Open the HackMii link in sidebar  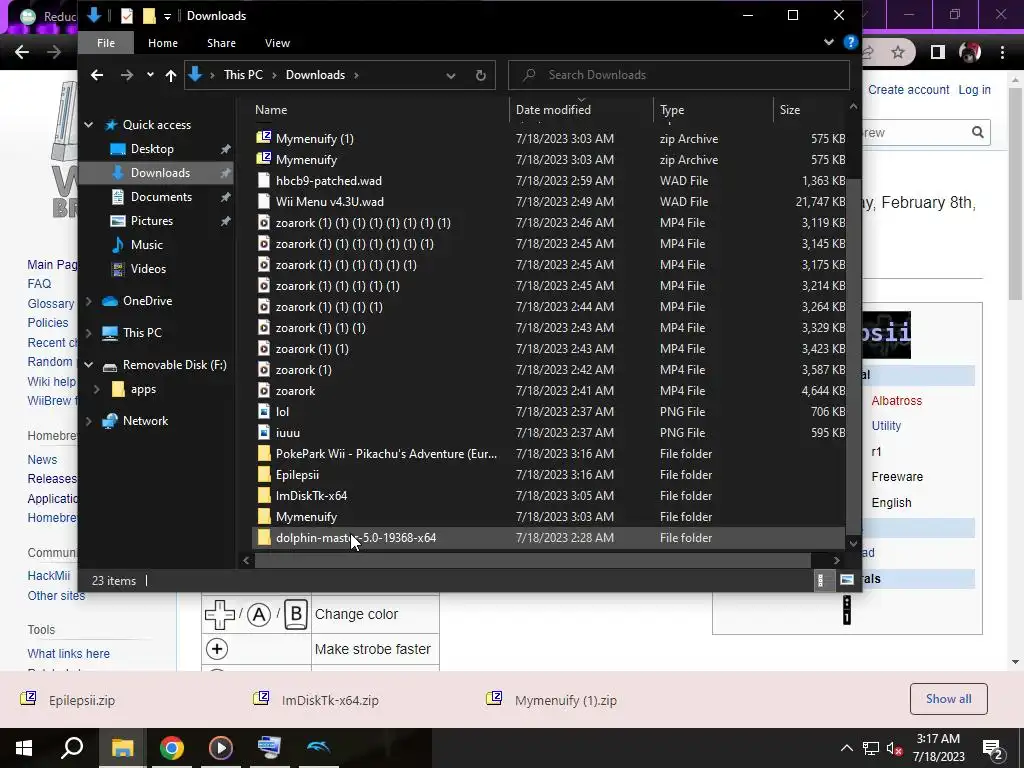click(x=48, y=576)
